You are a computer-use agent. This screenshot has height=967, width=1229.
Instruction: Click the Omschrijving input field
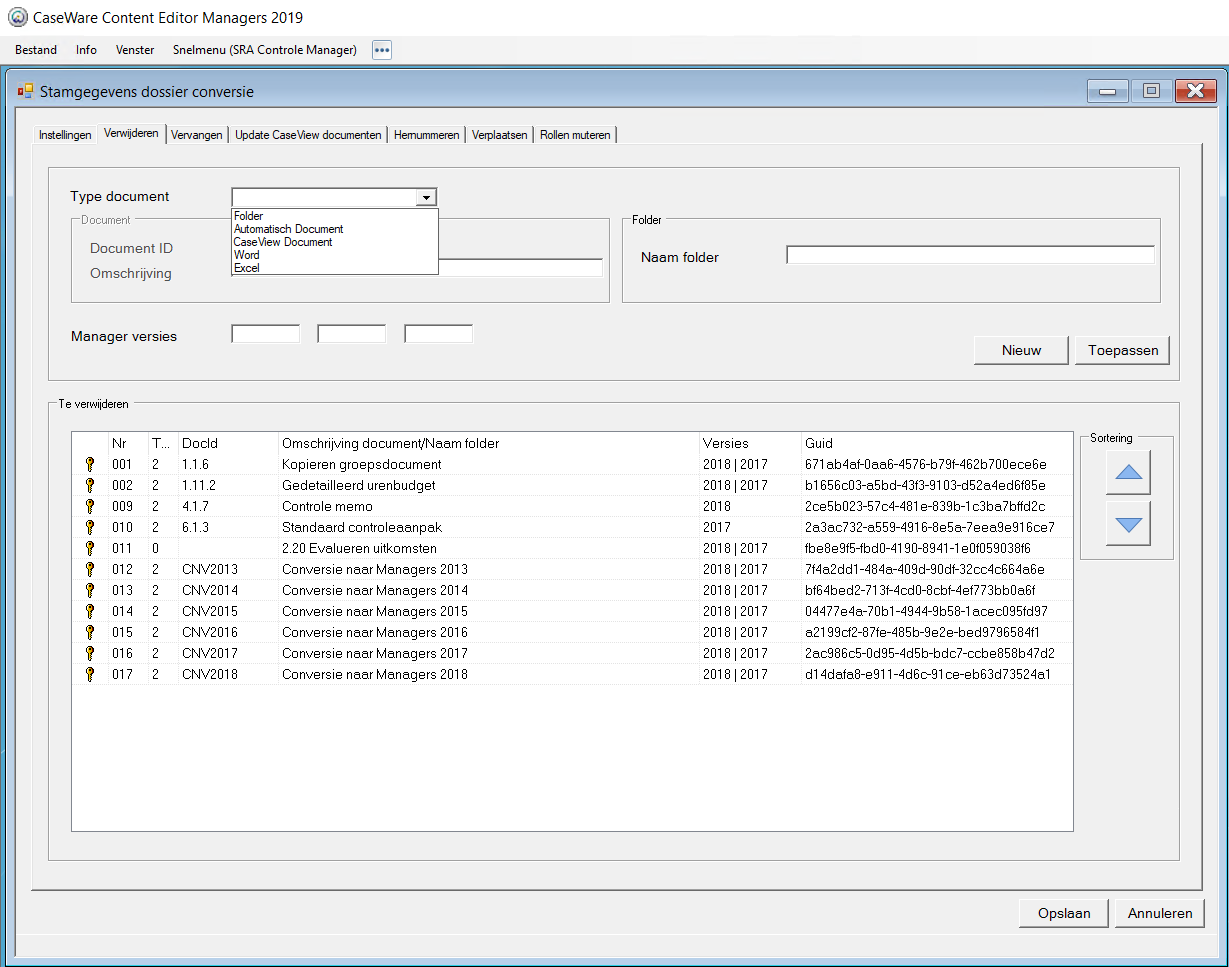(x=521, y=268)
